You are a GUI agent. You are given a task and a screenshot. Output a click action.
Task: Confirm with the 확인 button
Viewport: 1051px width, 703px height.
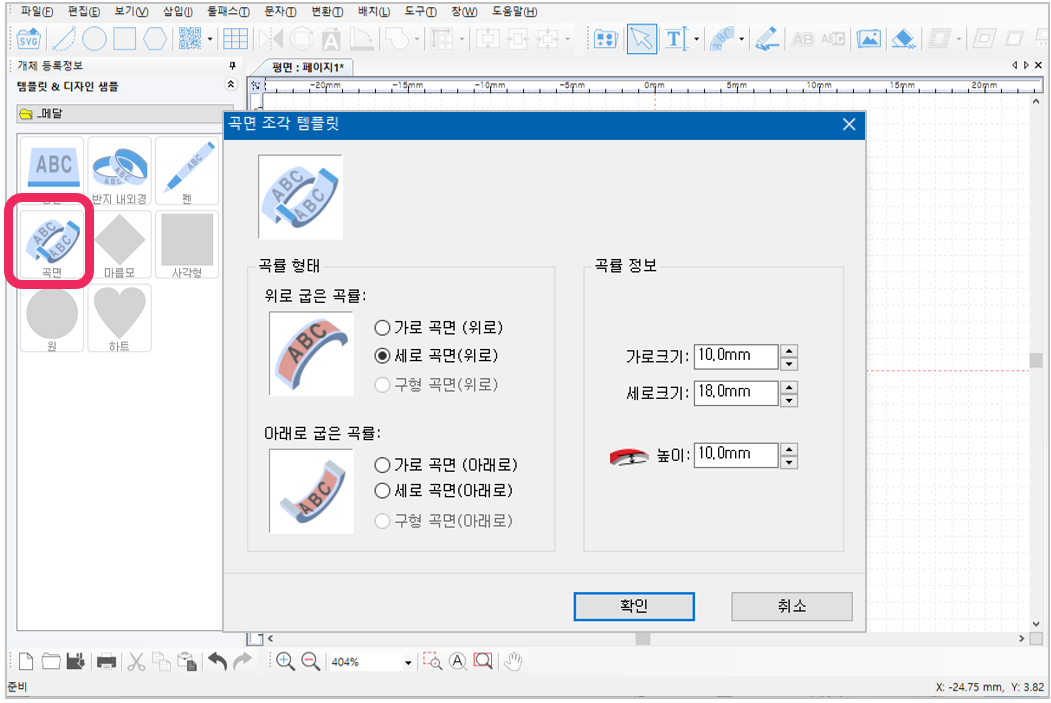click(634, 606)
